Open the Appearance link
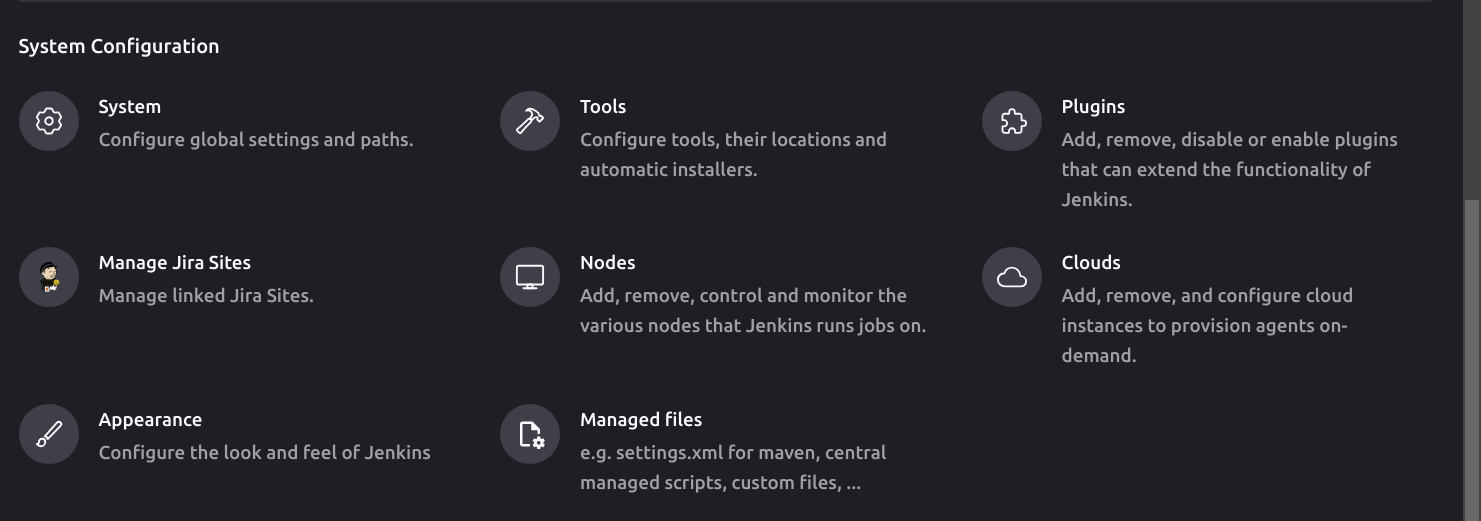The width and height of the screenshot is (1481, 521). 150,420
